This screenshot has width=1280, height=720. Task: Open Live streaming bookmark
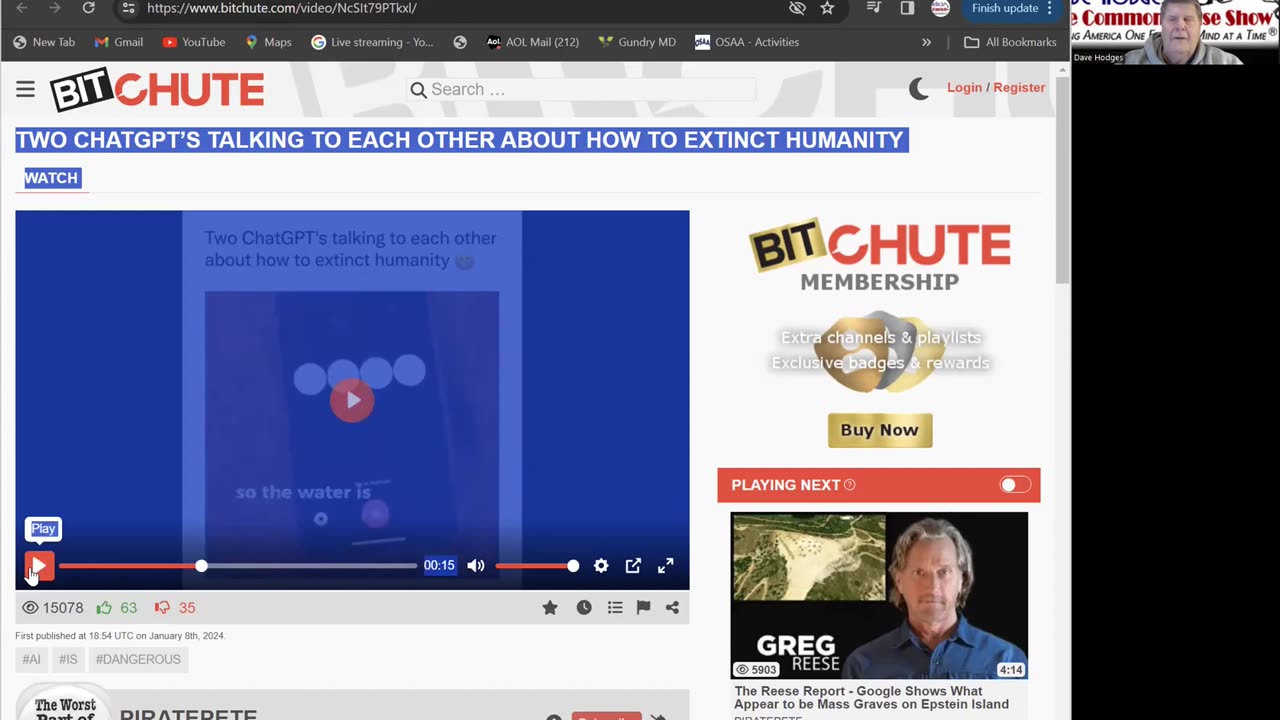tap(372, 42)
